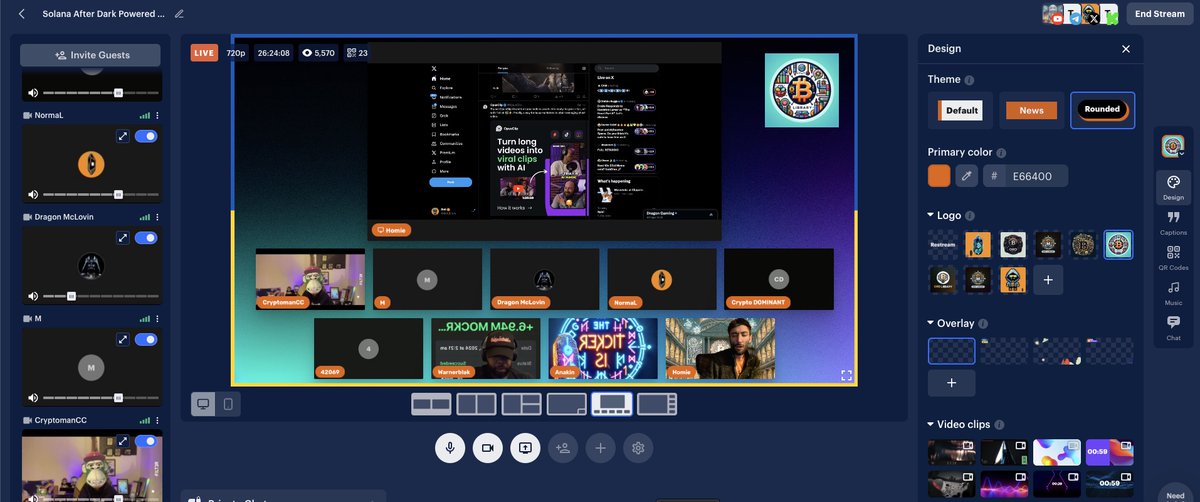This screenshot has width=1200, height=502.
Task: Select the first empty overlay thumbnail
Action: click(951, 350)
